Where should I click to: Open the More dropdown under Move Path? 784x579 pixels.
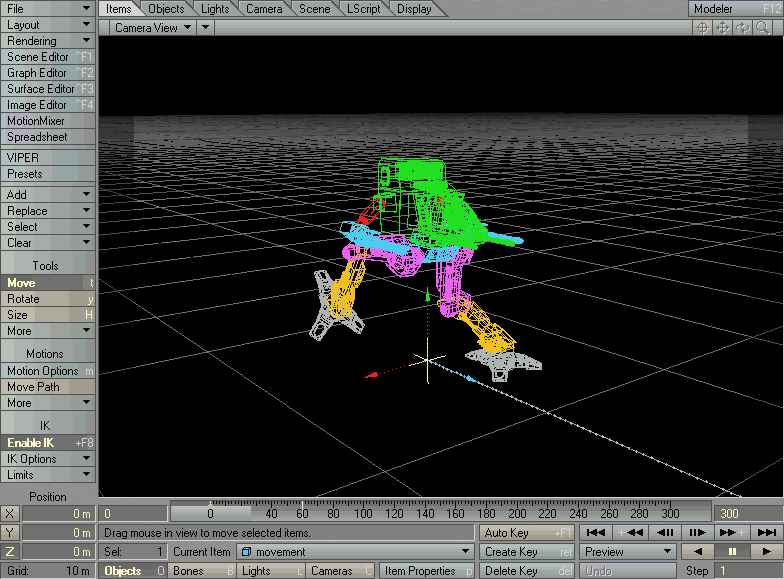[x=48, y=402]
